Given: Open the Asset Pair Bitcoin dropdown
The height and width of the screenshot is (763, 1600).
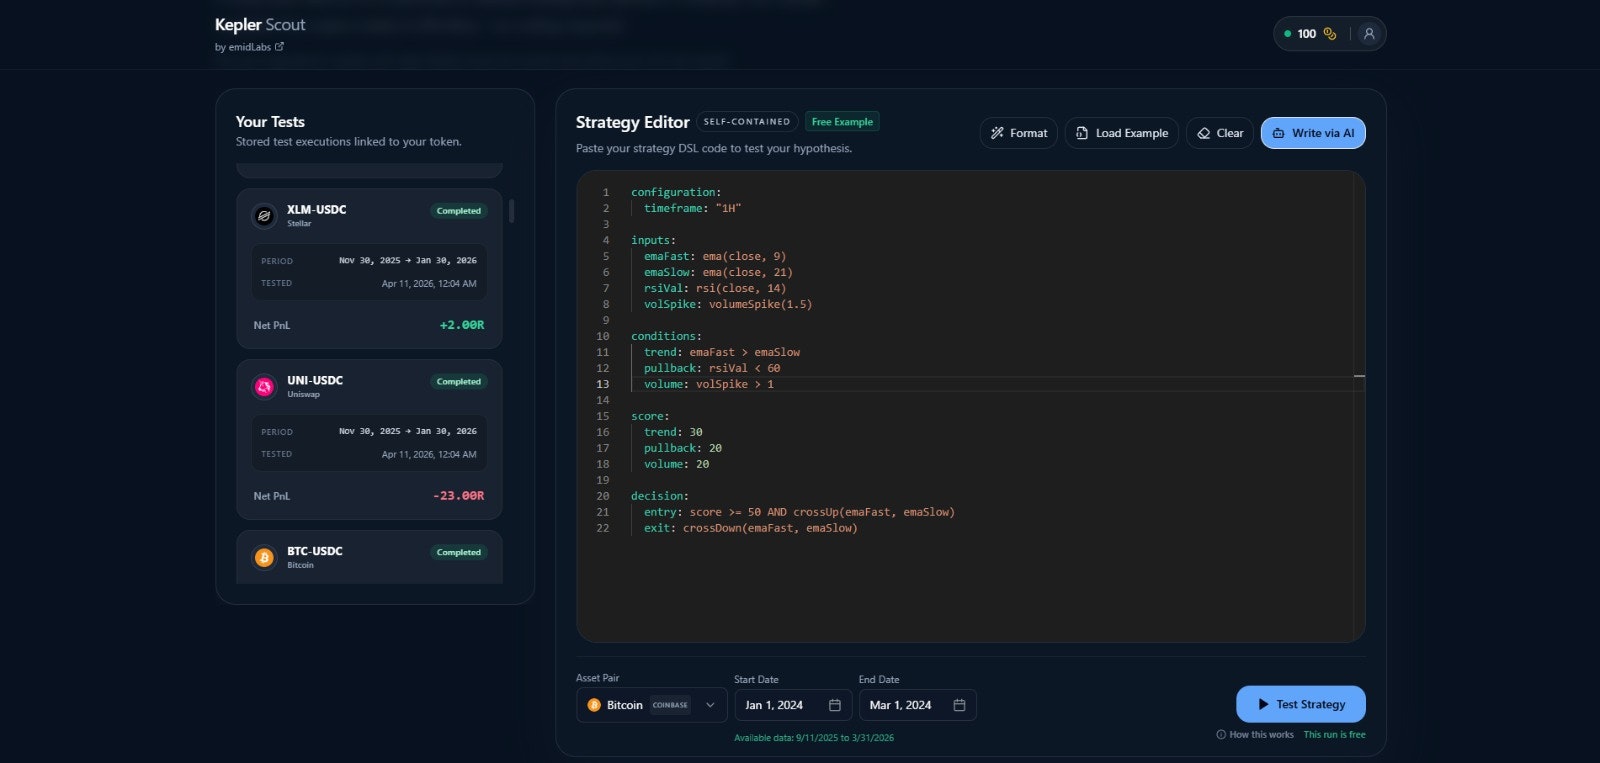Looking at the screenshot, I should 651,705.
